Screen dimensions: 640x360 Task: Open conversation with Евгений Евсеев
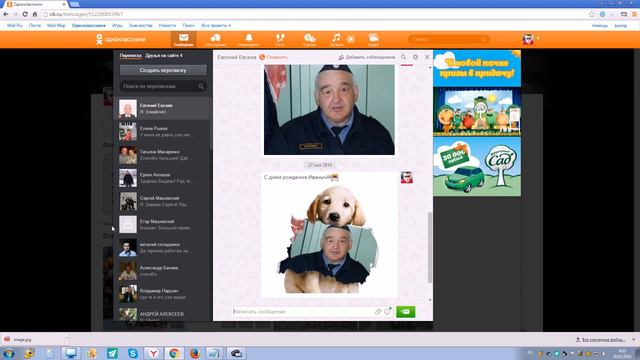pyautogui.click(x=162, y=109)
